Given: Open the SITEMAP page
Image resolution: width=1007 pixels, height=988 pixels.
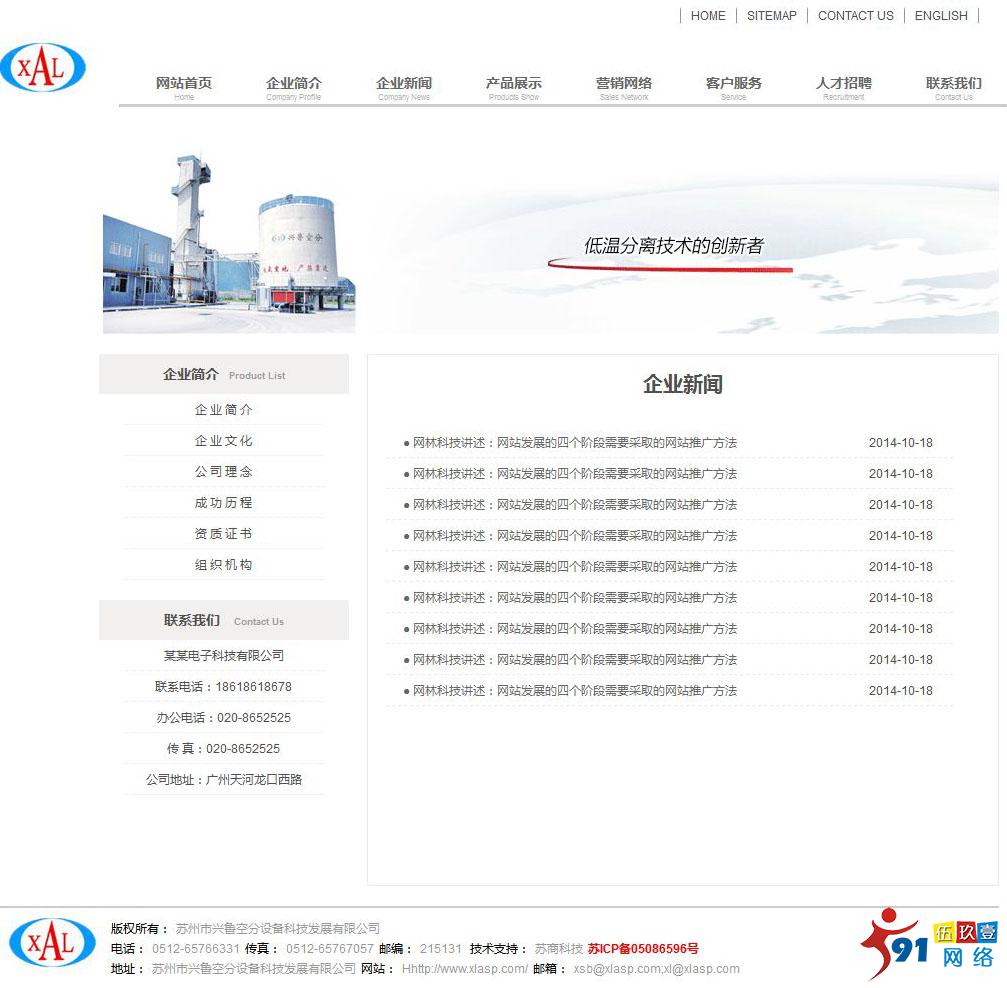Looking at the screenshot, I should 771,16.
